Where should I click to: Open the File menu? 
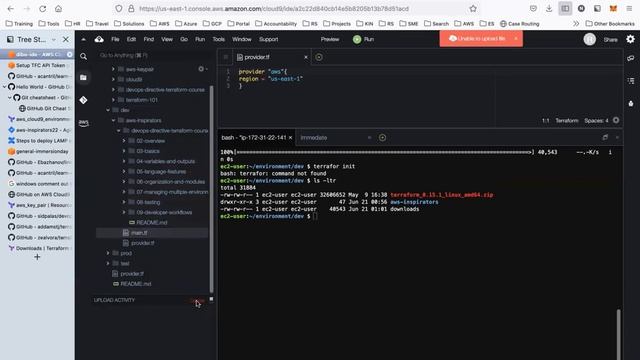[x=115, y=39]
